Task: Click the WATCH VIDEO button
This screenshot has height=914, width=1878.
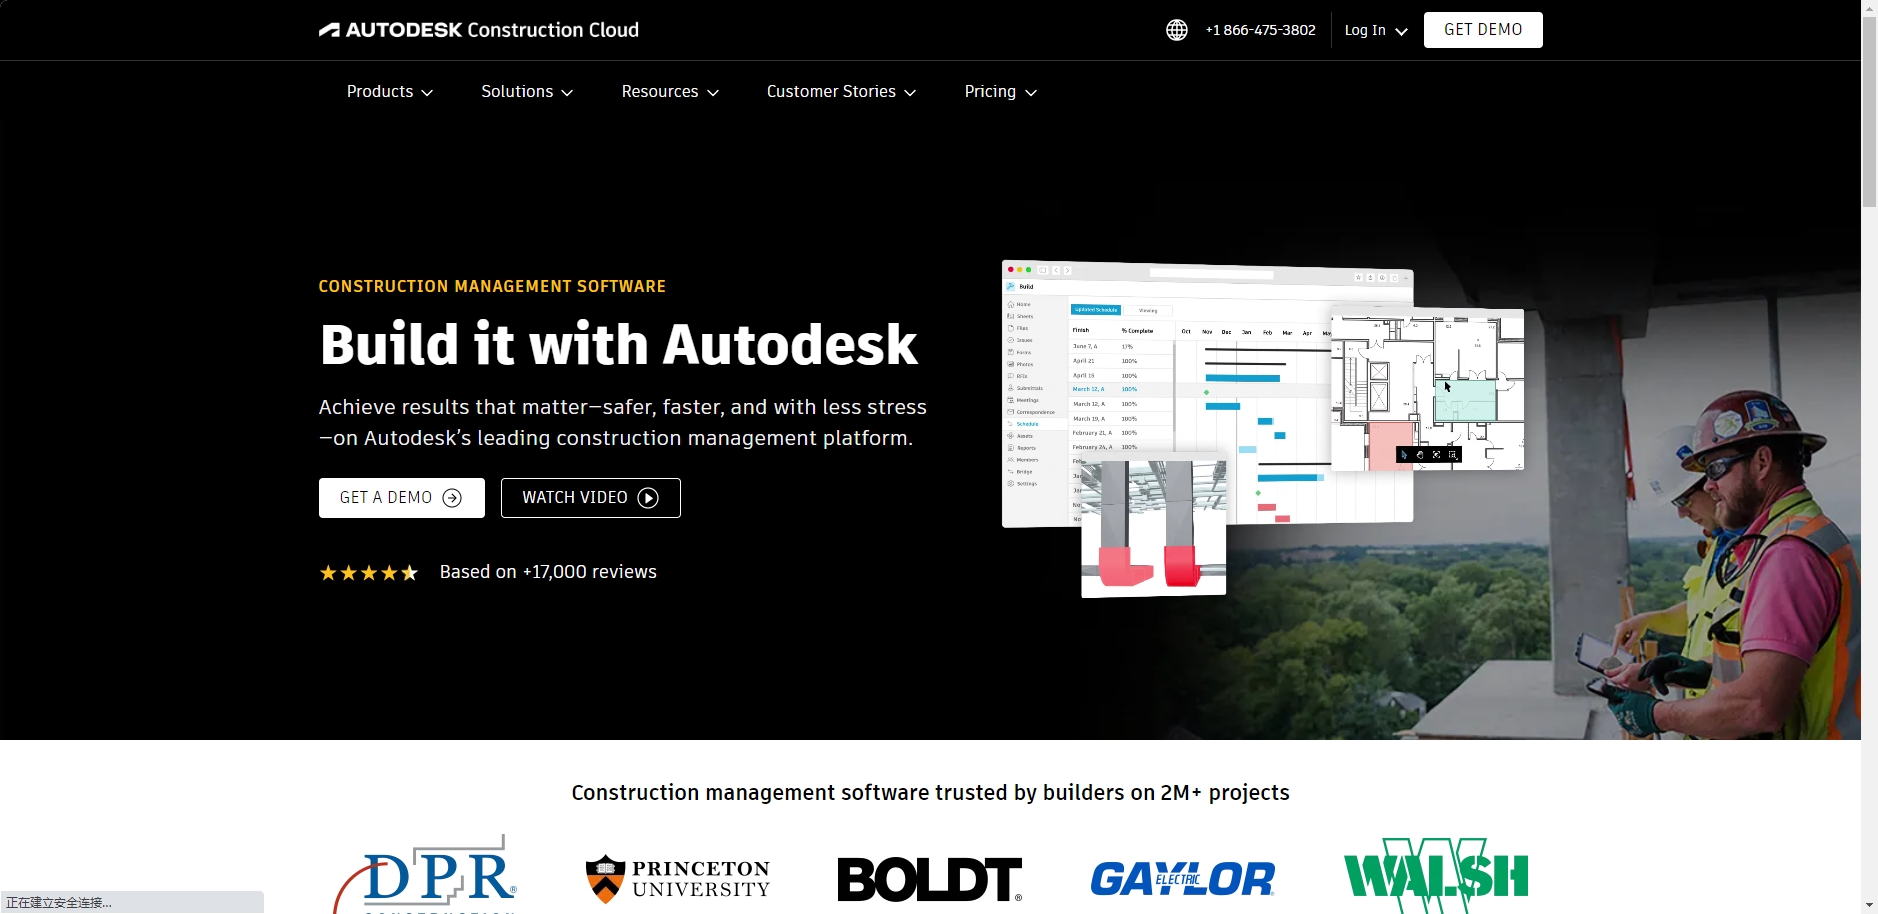Action: (590, 497)
